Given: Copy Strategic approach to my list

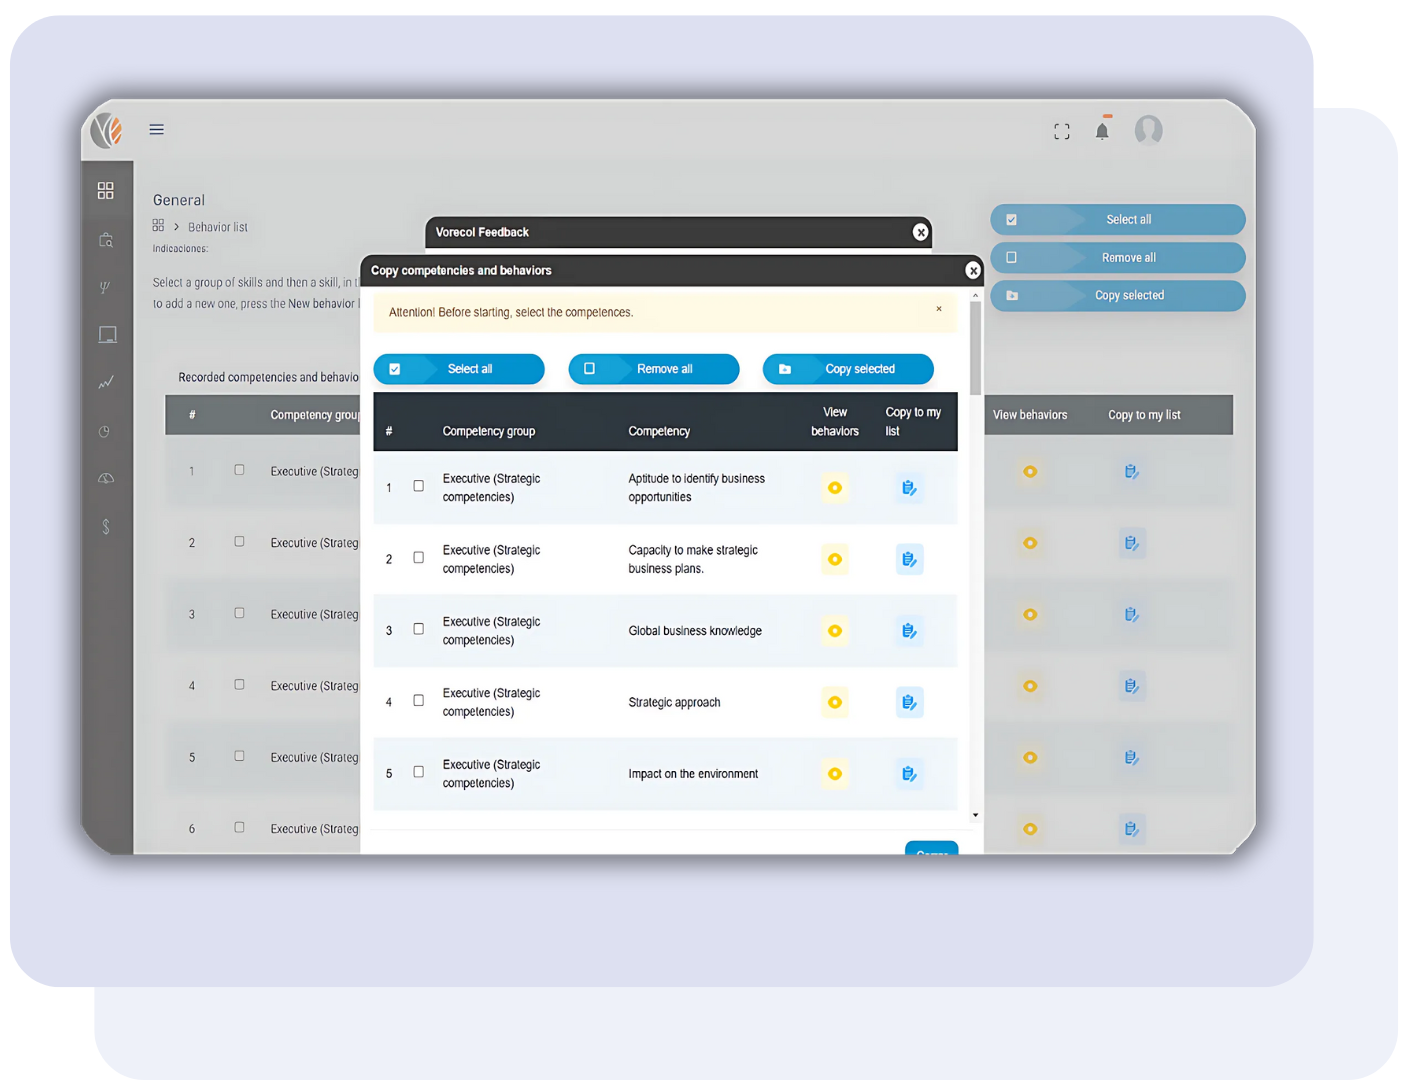Looking at the screenshot, I should point(909,703).
